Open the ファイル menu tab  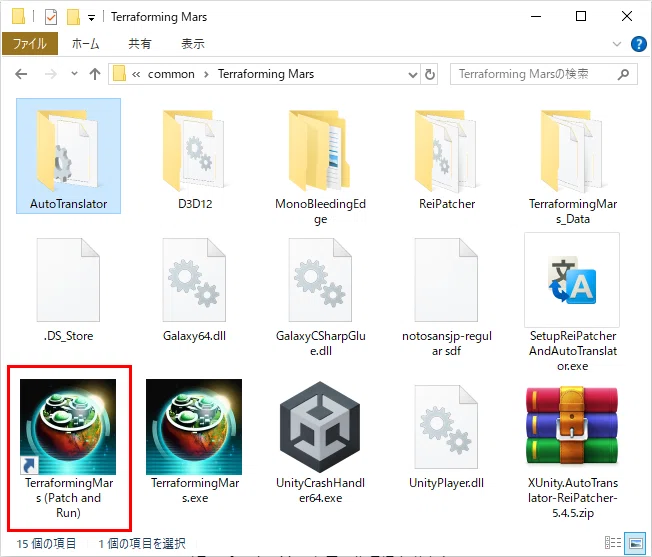[30, 44]
